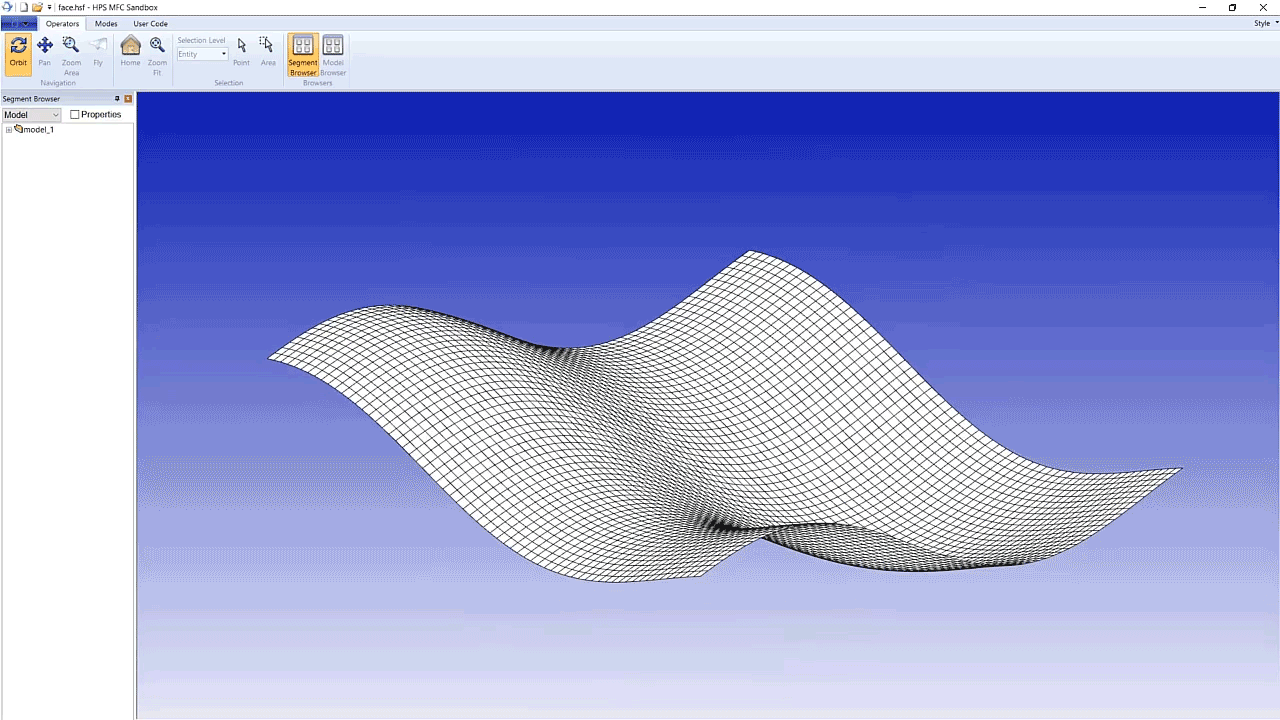
Task: Open the User Code ribbon tab
Action: tap(150, 23)
